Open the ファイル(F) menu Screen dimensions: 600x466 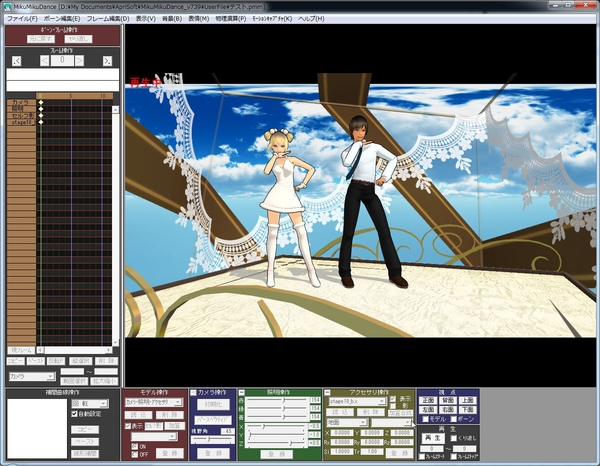(22, 18)
